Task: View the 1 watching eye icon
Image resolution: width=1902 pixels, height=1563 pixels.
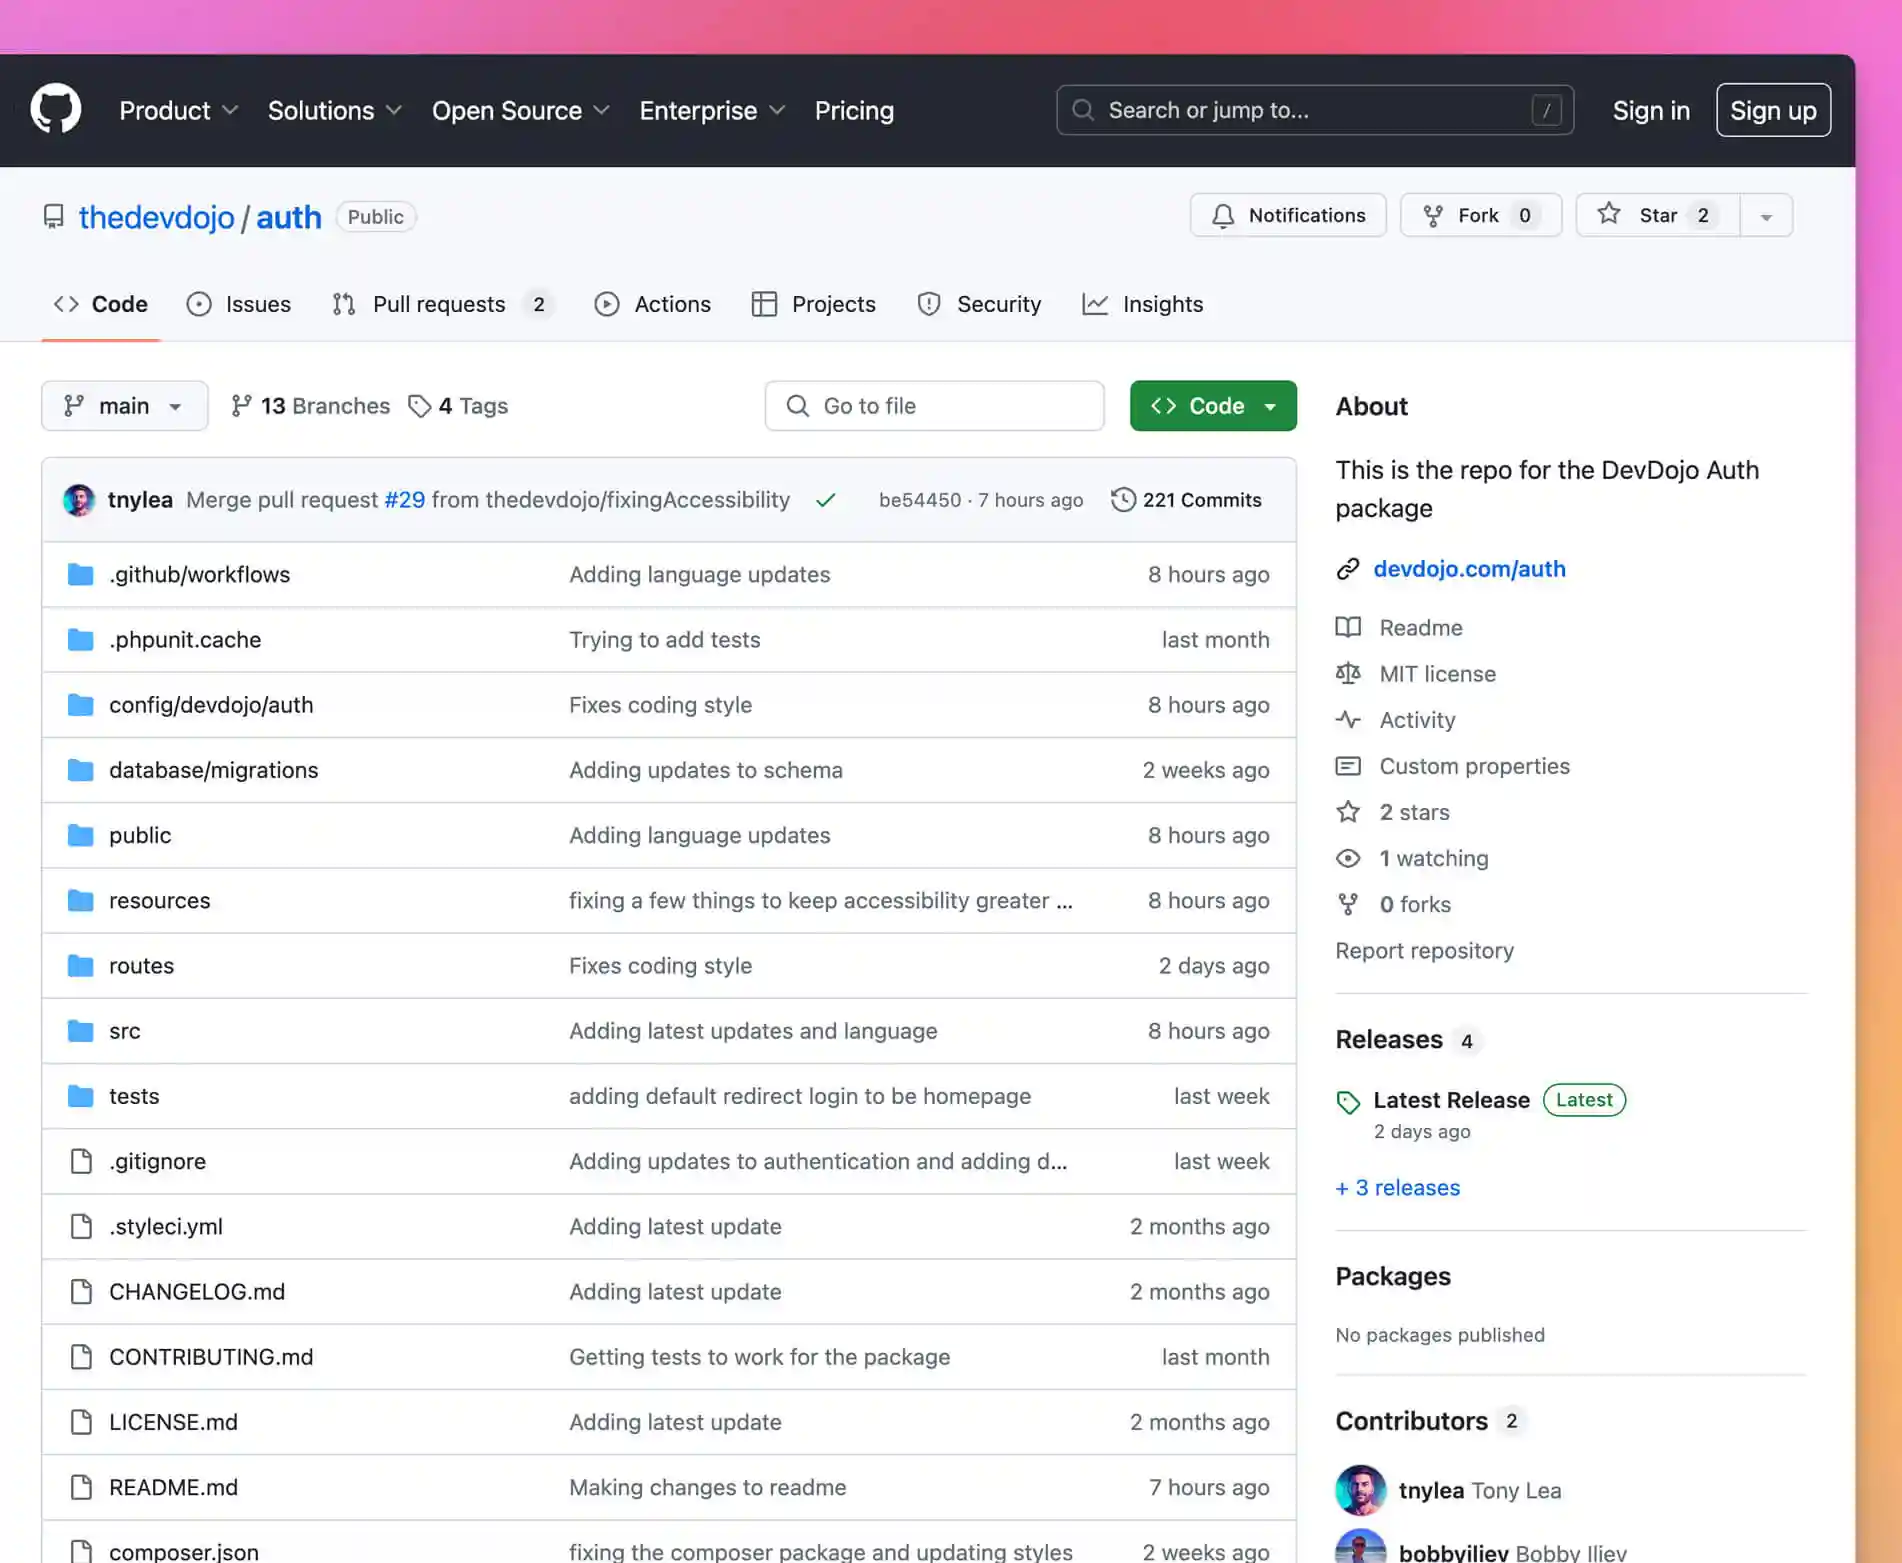Action: (x=1348, y=859)
